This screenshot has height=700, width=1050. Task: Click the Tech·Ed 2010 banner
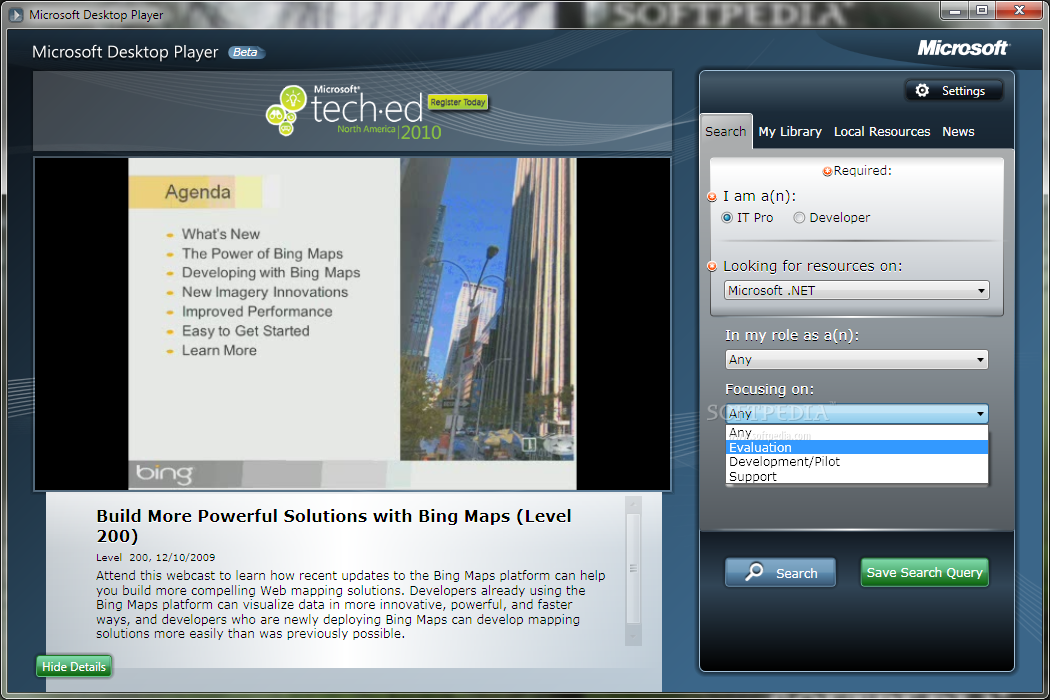(x=352, y=111)
